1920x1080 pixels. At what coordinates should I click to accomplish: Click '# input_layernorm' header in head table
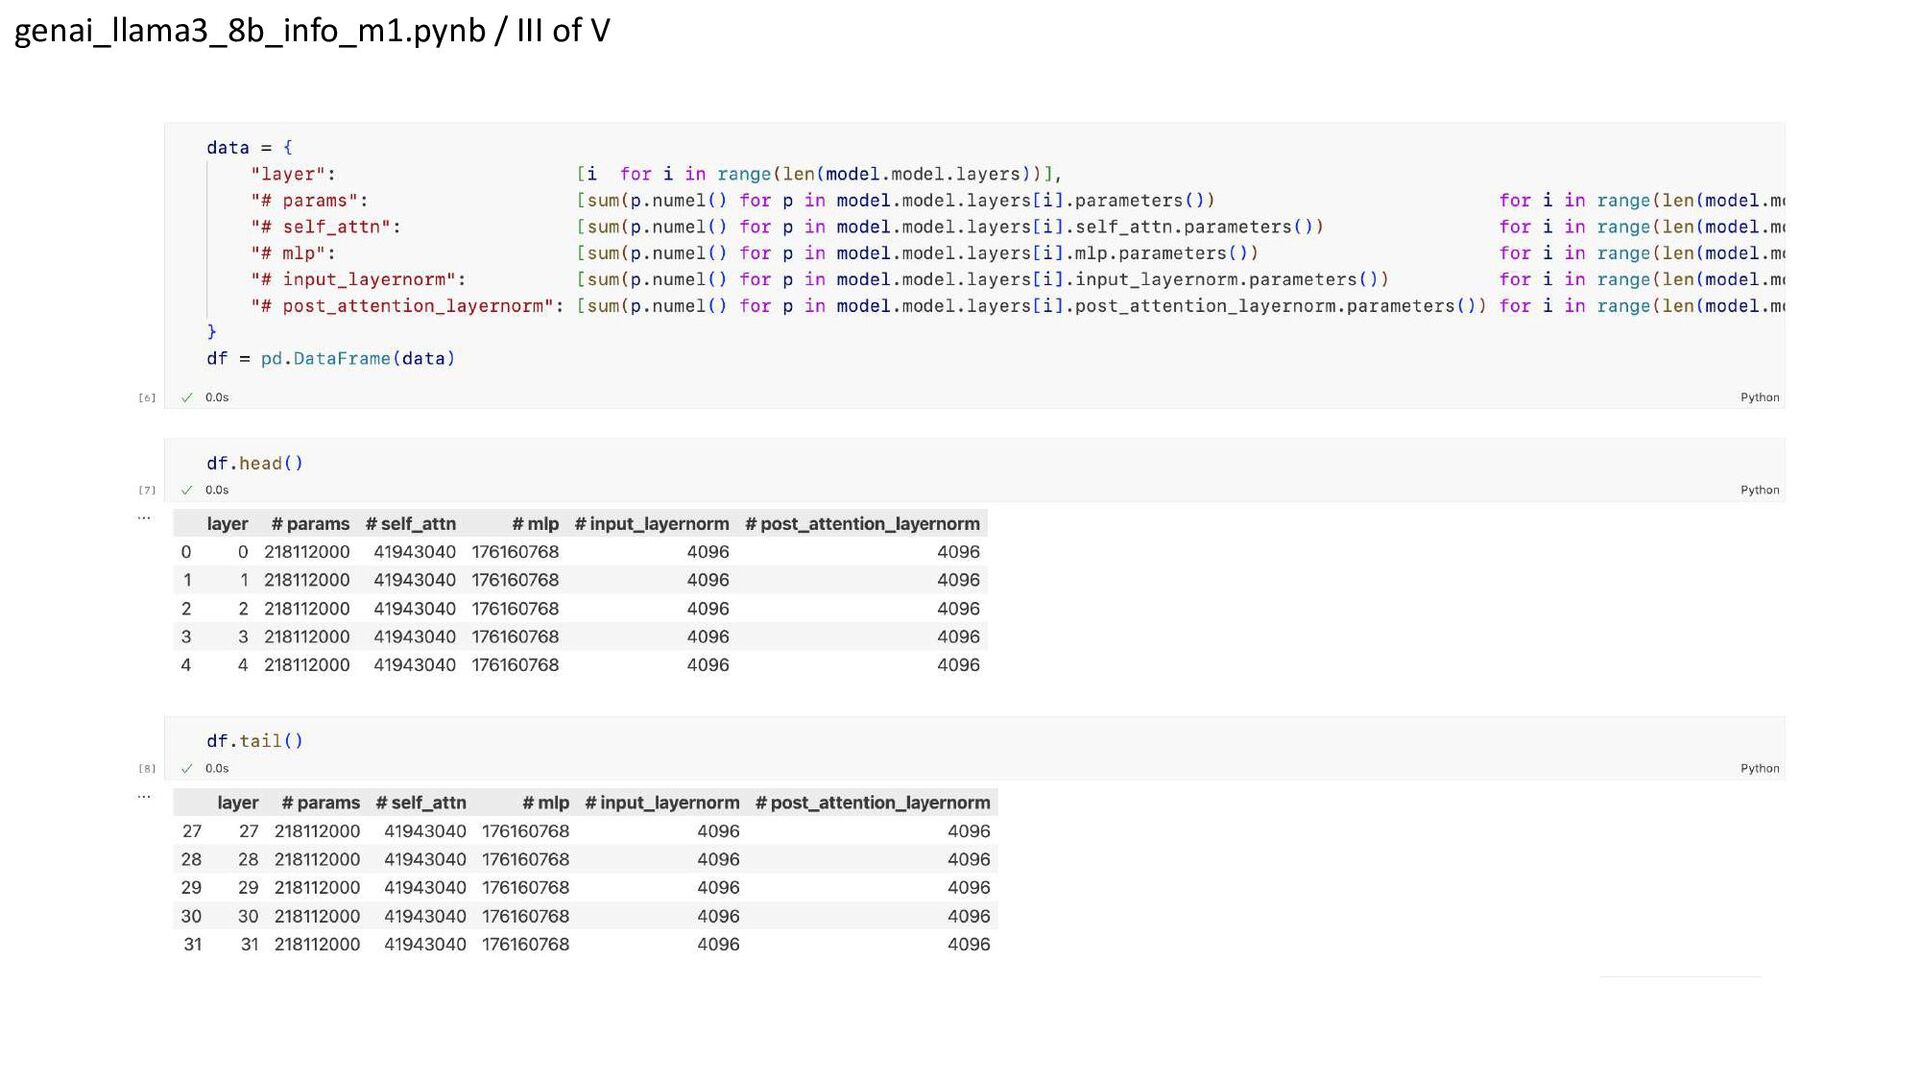[652, 524]
